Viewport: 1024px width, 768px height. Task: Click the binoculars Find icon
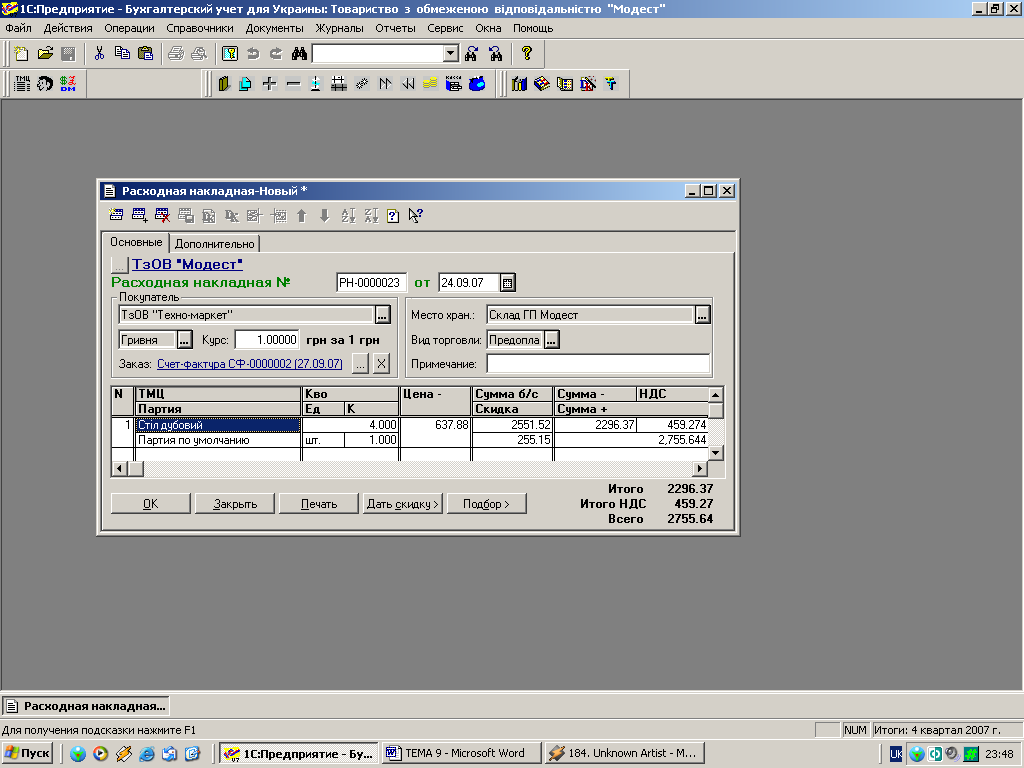coord(299,54)
